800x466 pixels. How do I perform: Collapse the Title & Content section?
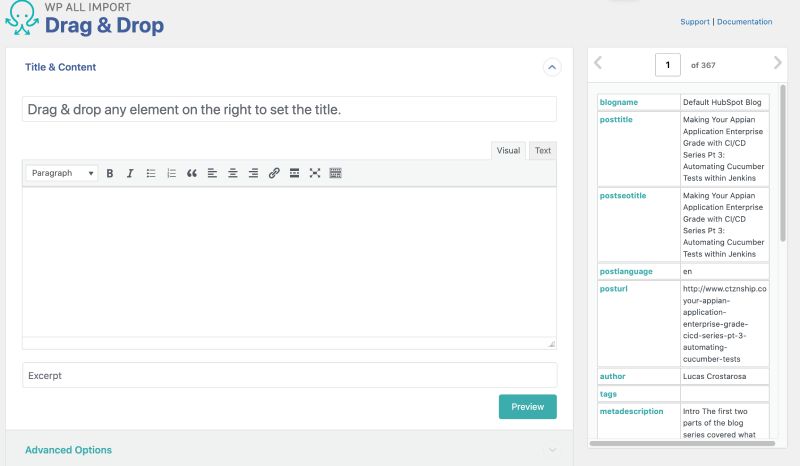[x=552, y=67]
